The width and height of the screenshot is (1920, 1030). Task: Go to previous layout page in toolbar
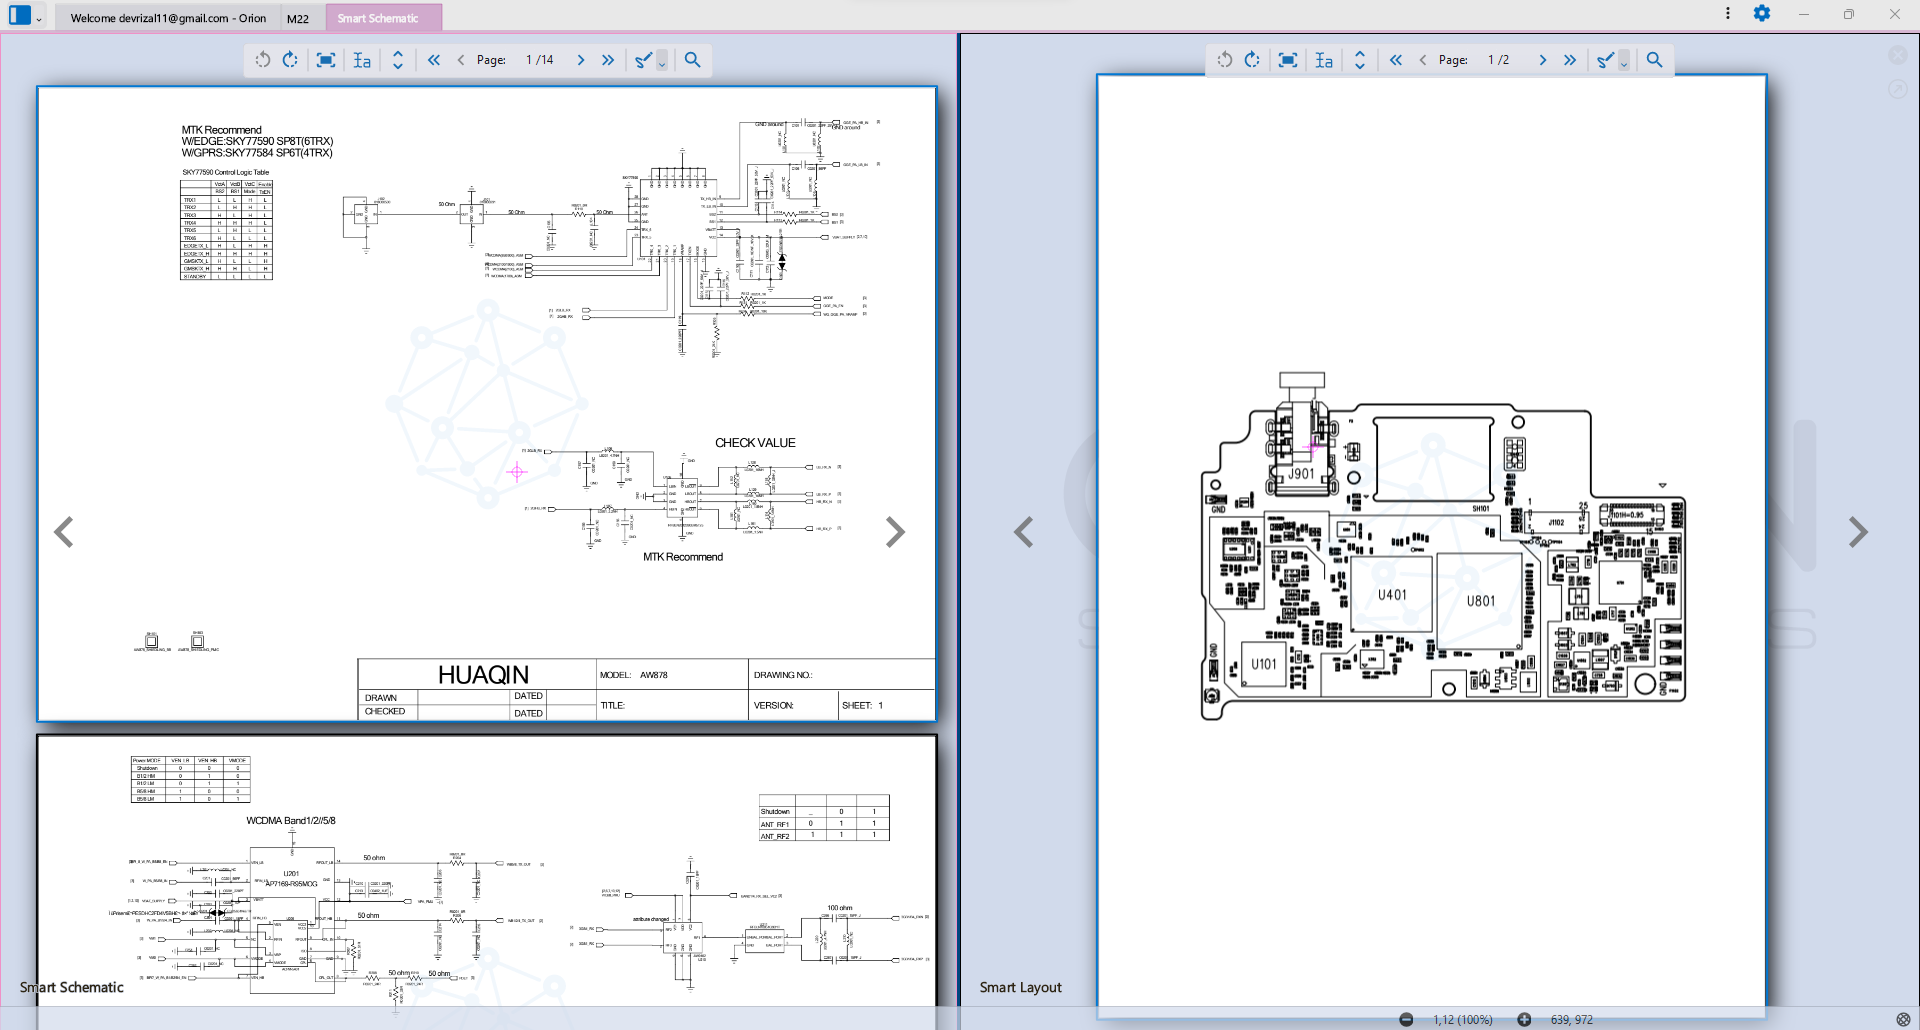(1423, 60)
